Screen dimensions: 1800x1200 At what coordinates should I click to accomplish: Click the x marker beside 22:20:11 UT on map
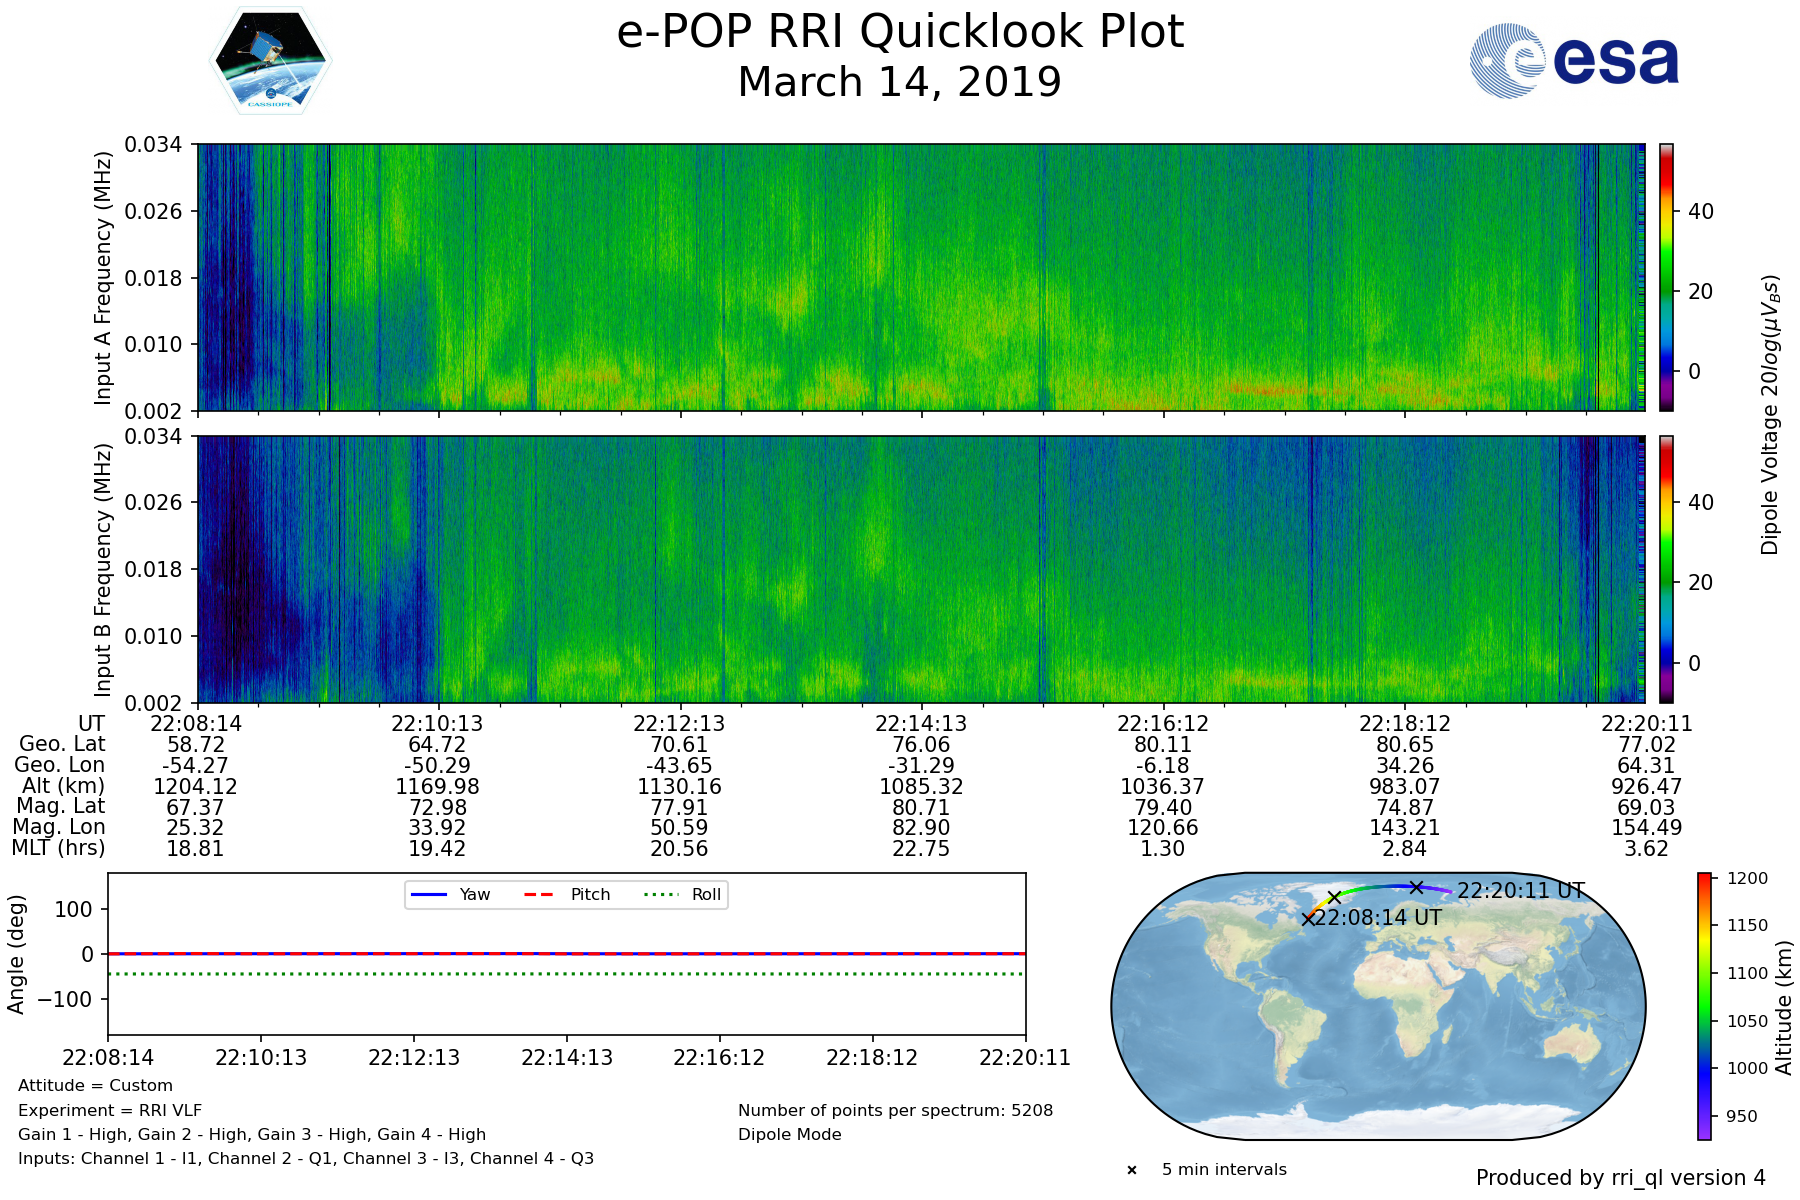pos(1416,887)
